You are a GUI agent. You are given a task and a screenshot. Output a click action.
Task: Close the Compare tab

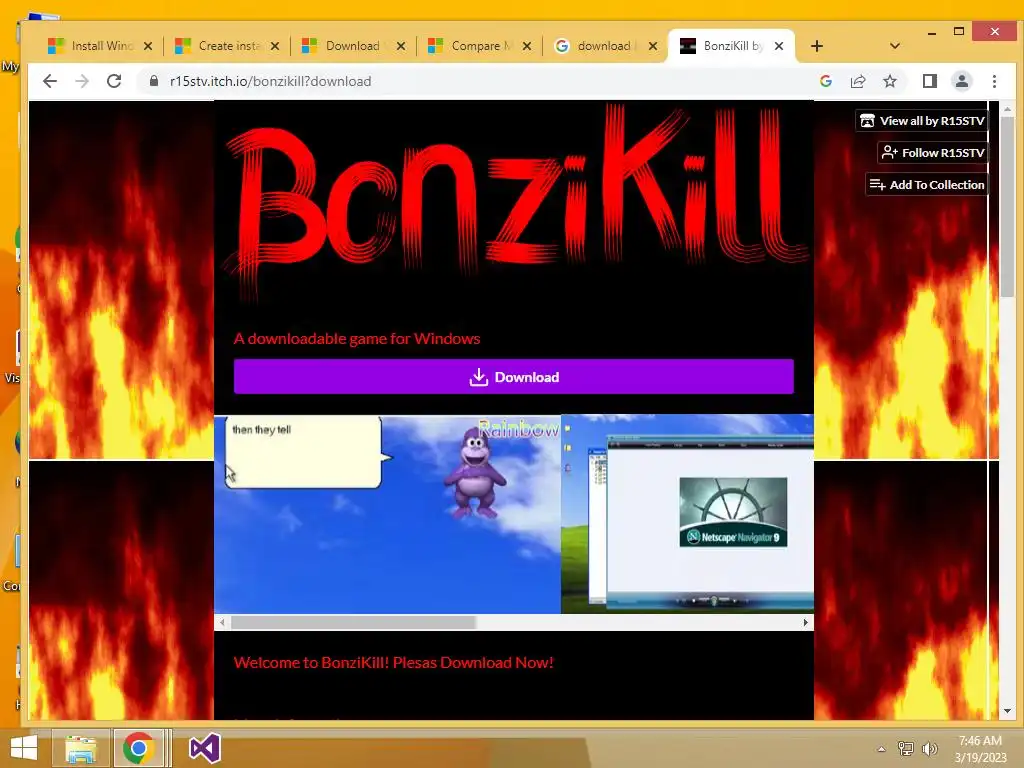pos(527,46)
